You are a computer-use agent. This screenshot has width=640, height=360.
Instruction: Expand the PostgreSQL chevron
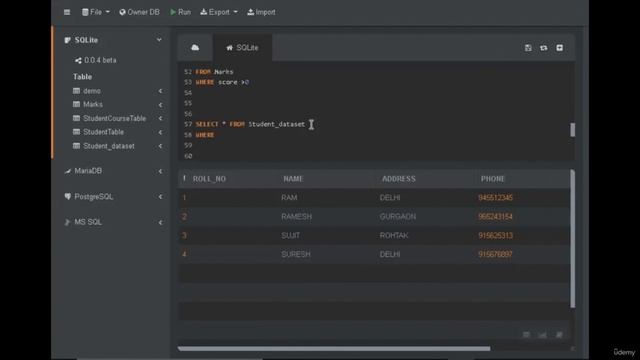(160, 197)
